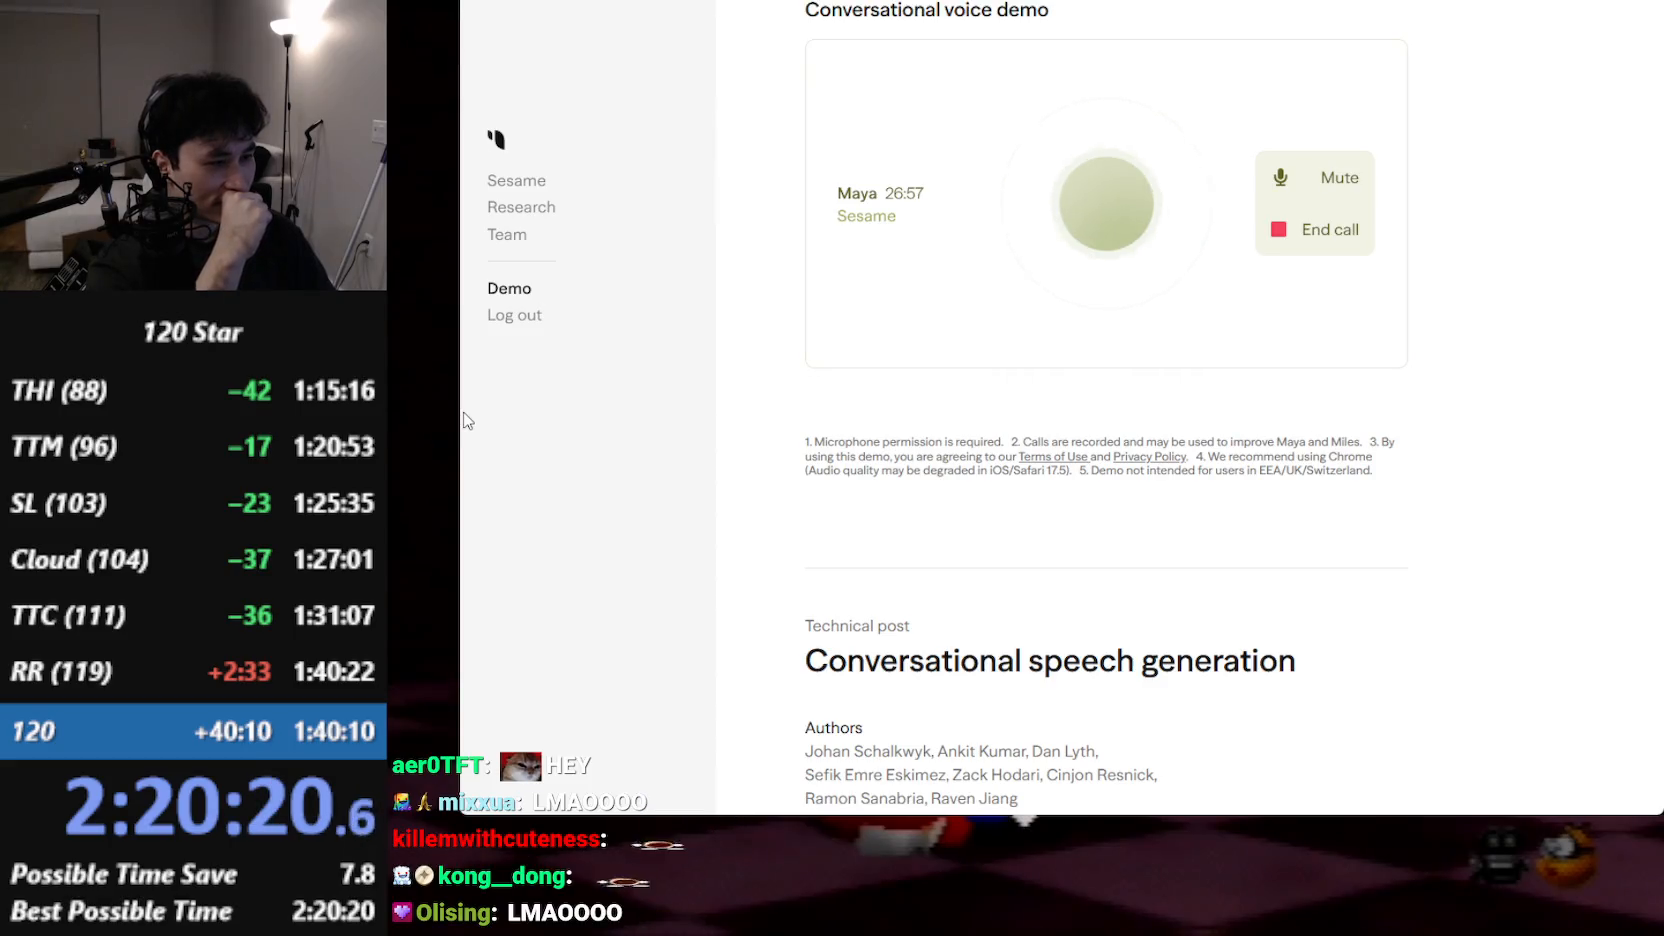Log out from the sidebar
Screen dimensions: 1664x936
[514, 315]
